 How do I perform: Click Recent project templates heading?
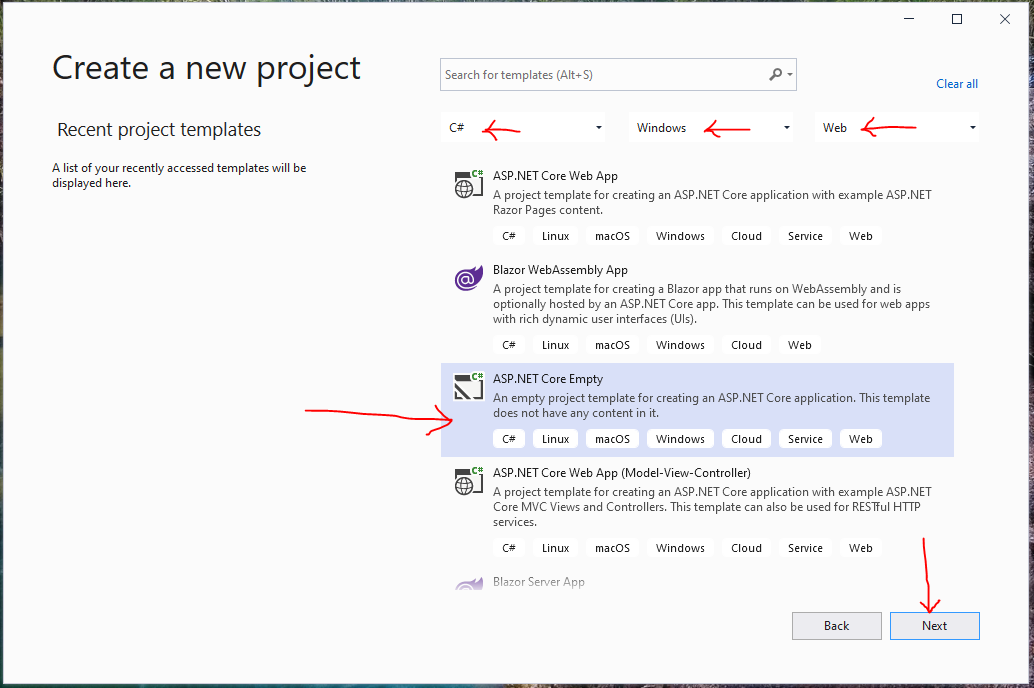tap(159, 129)
